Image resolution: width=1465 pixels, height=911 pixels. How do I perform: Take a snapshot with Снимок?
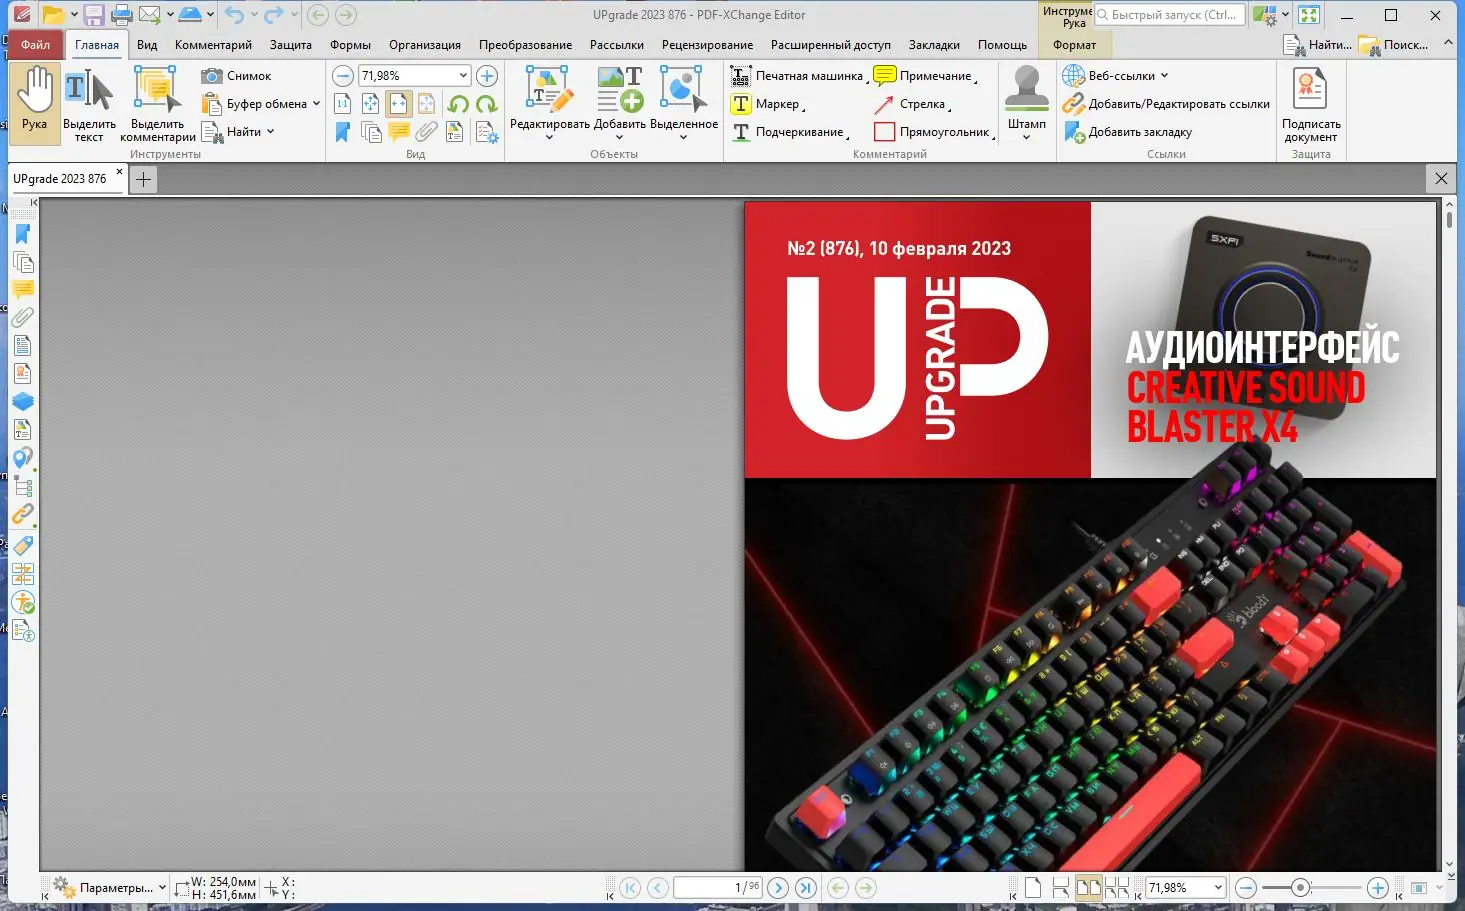tap(237, 76)
